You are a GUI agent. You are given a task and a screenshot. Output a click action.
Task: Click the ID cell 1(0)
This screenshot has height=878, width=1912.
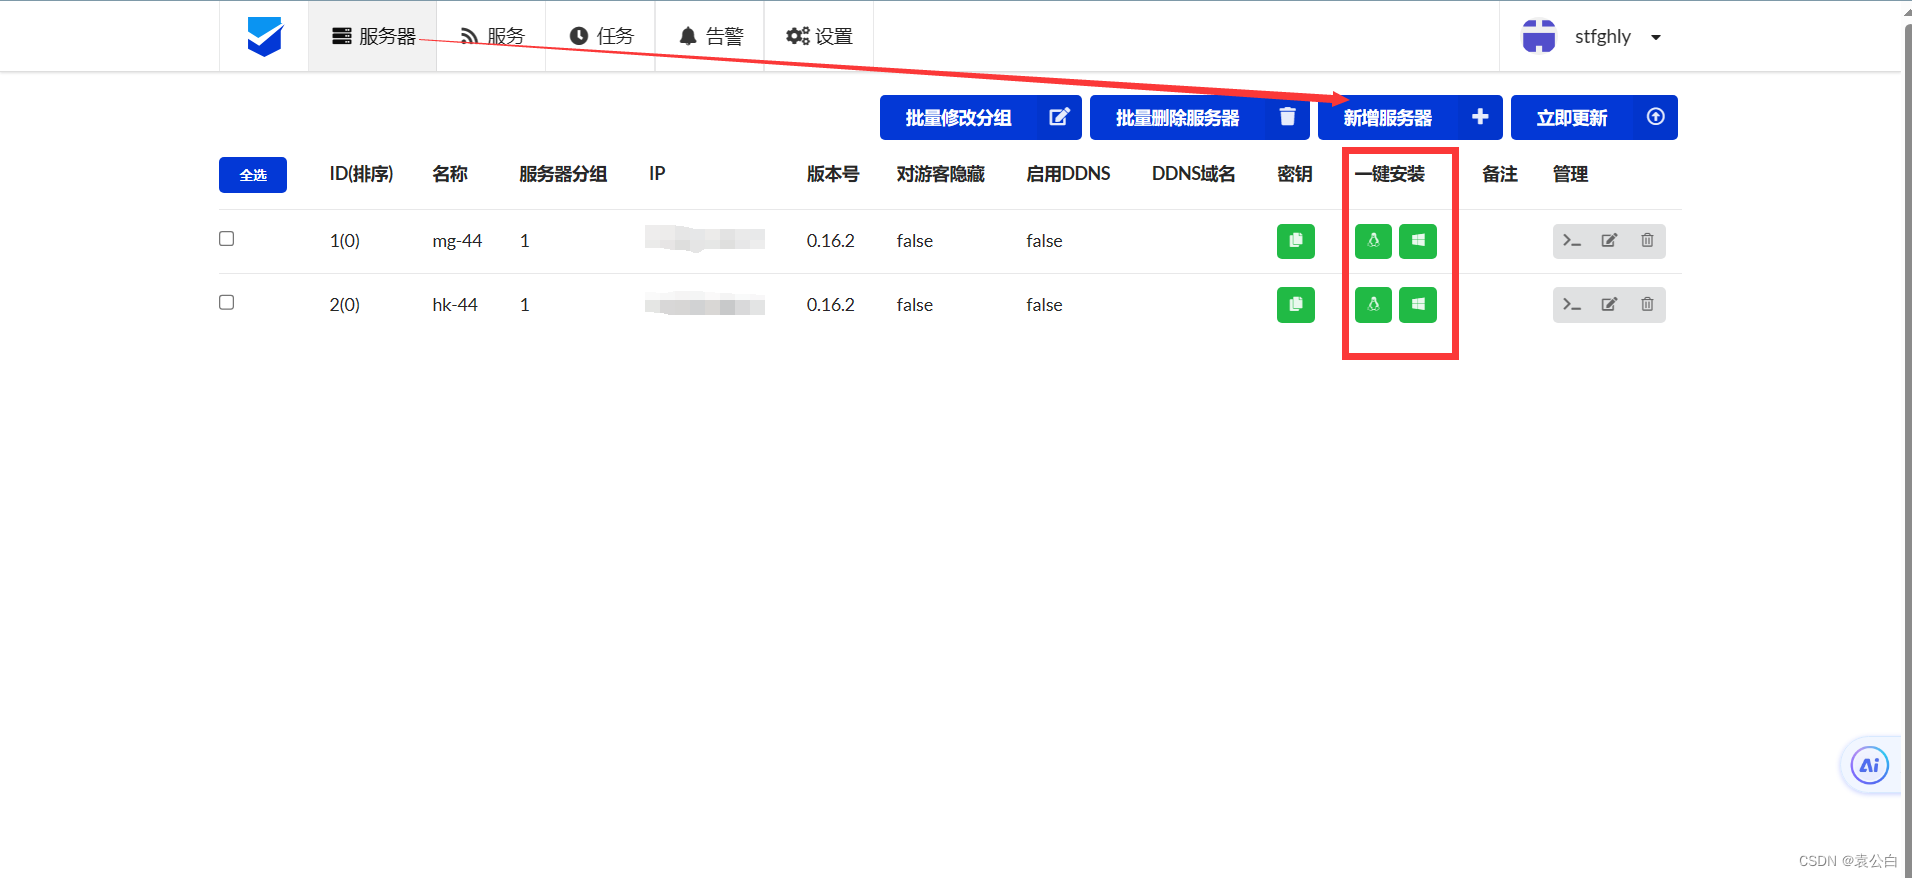[x=345, y=241]
